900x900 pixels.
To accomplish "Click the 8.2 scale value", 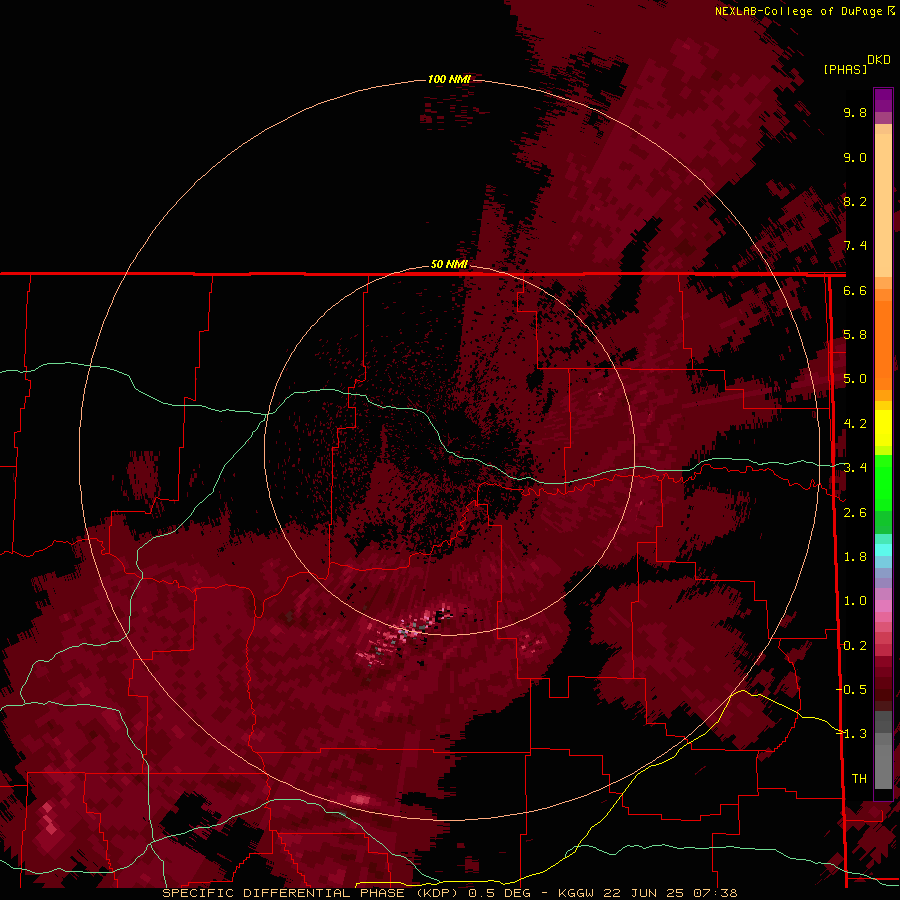I will pyautogui.click(x=855, y=202).
